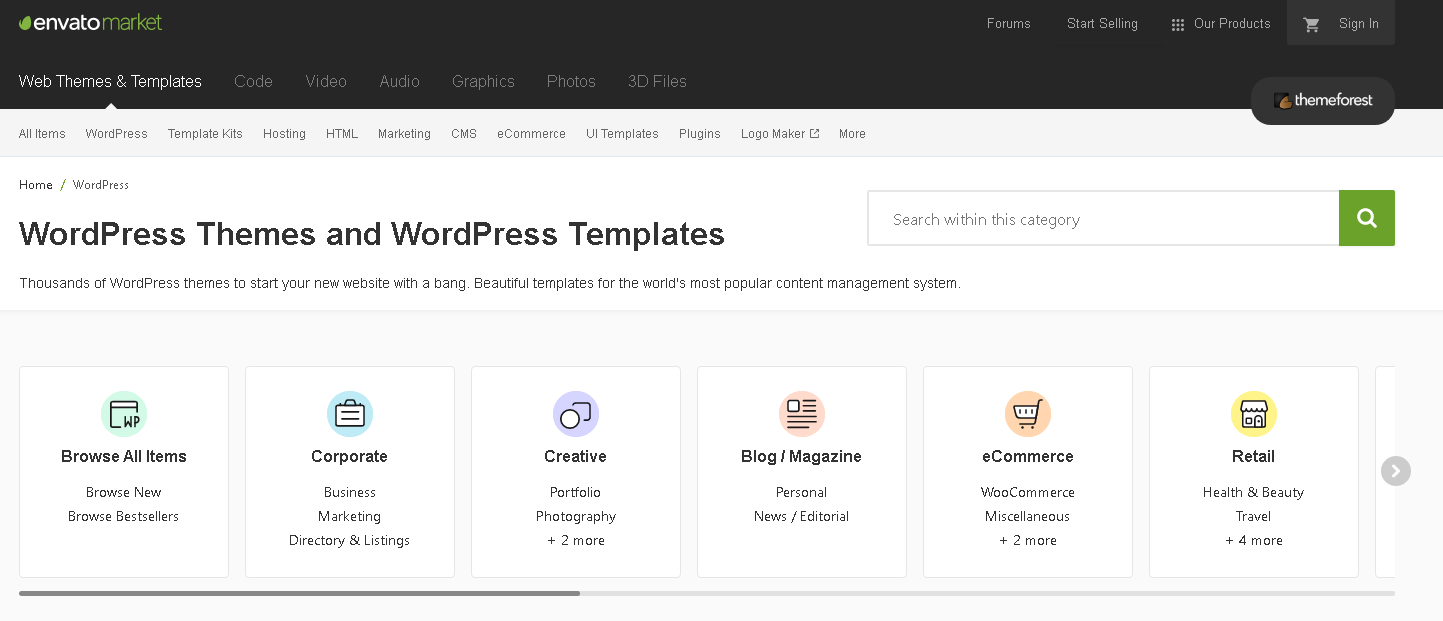Open WordPress in subnavigation
This screenshot has width=1443, height=621.
(x=116, y=133)
